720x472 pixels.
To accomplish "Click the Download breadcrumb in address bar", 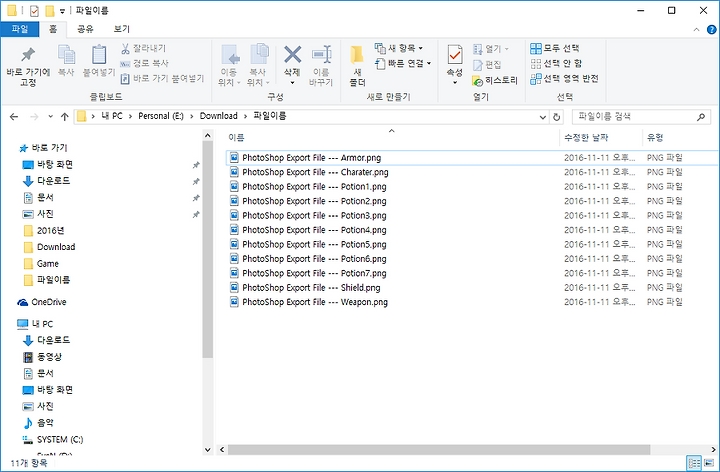I will coord(219,116).
